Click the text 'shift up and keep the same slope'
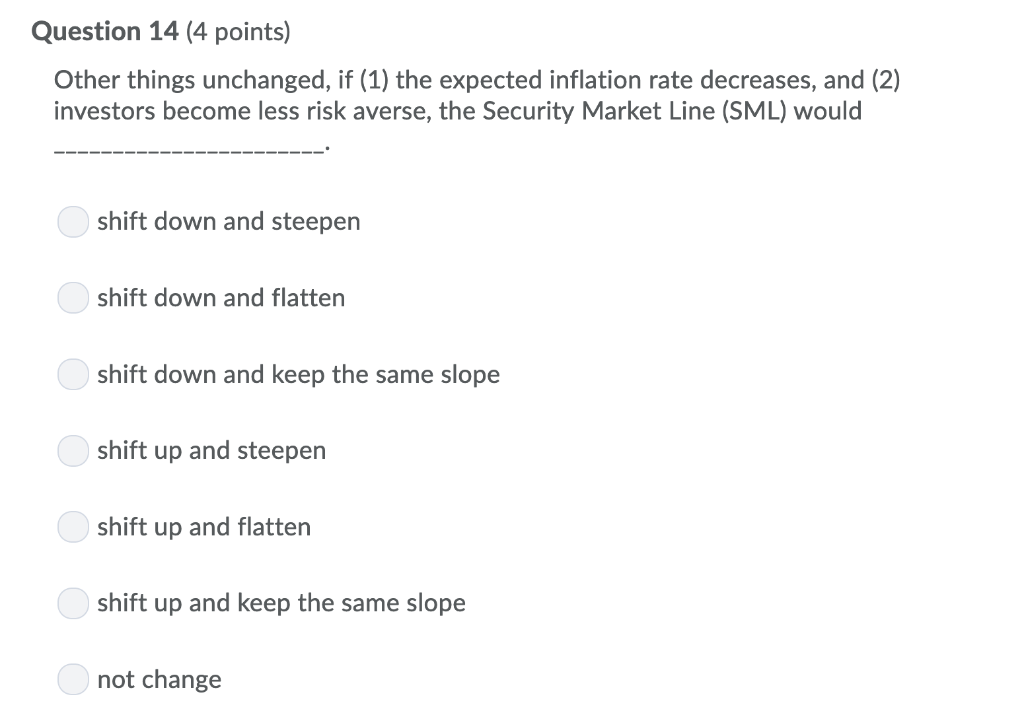The width and height of the screenshot is (1024, 713). point(282,603)
